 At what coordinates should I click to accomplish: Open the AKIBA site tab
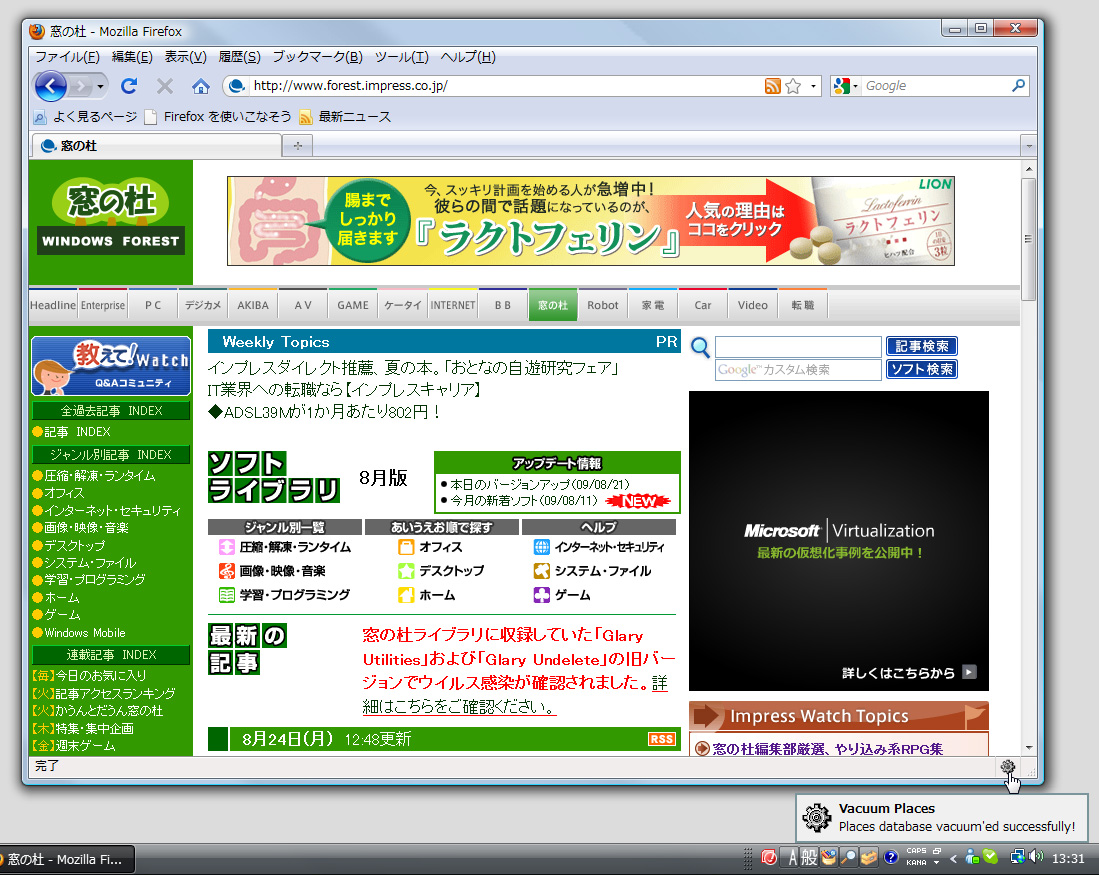[252, 305]
